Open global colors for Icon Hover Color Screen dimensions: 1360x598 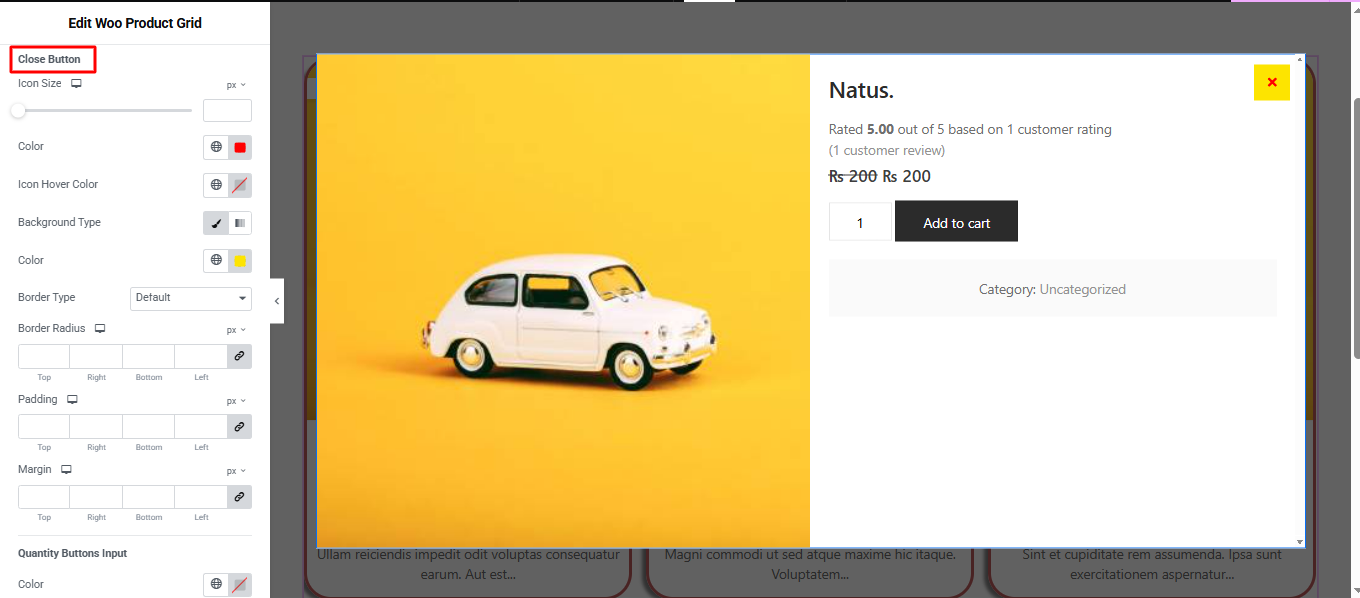click(x=216, y=185)
